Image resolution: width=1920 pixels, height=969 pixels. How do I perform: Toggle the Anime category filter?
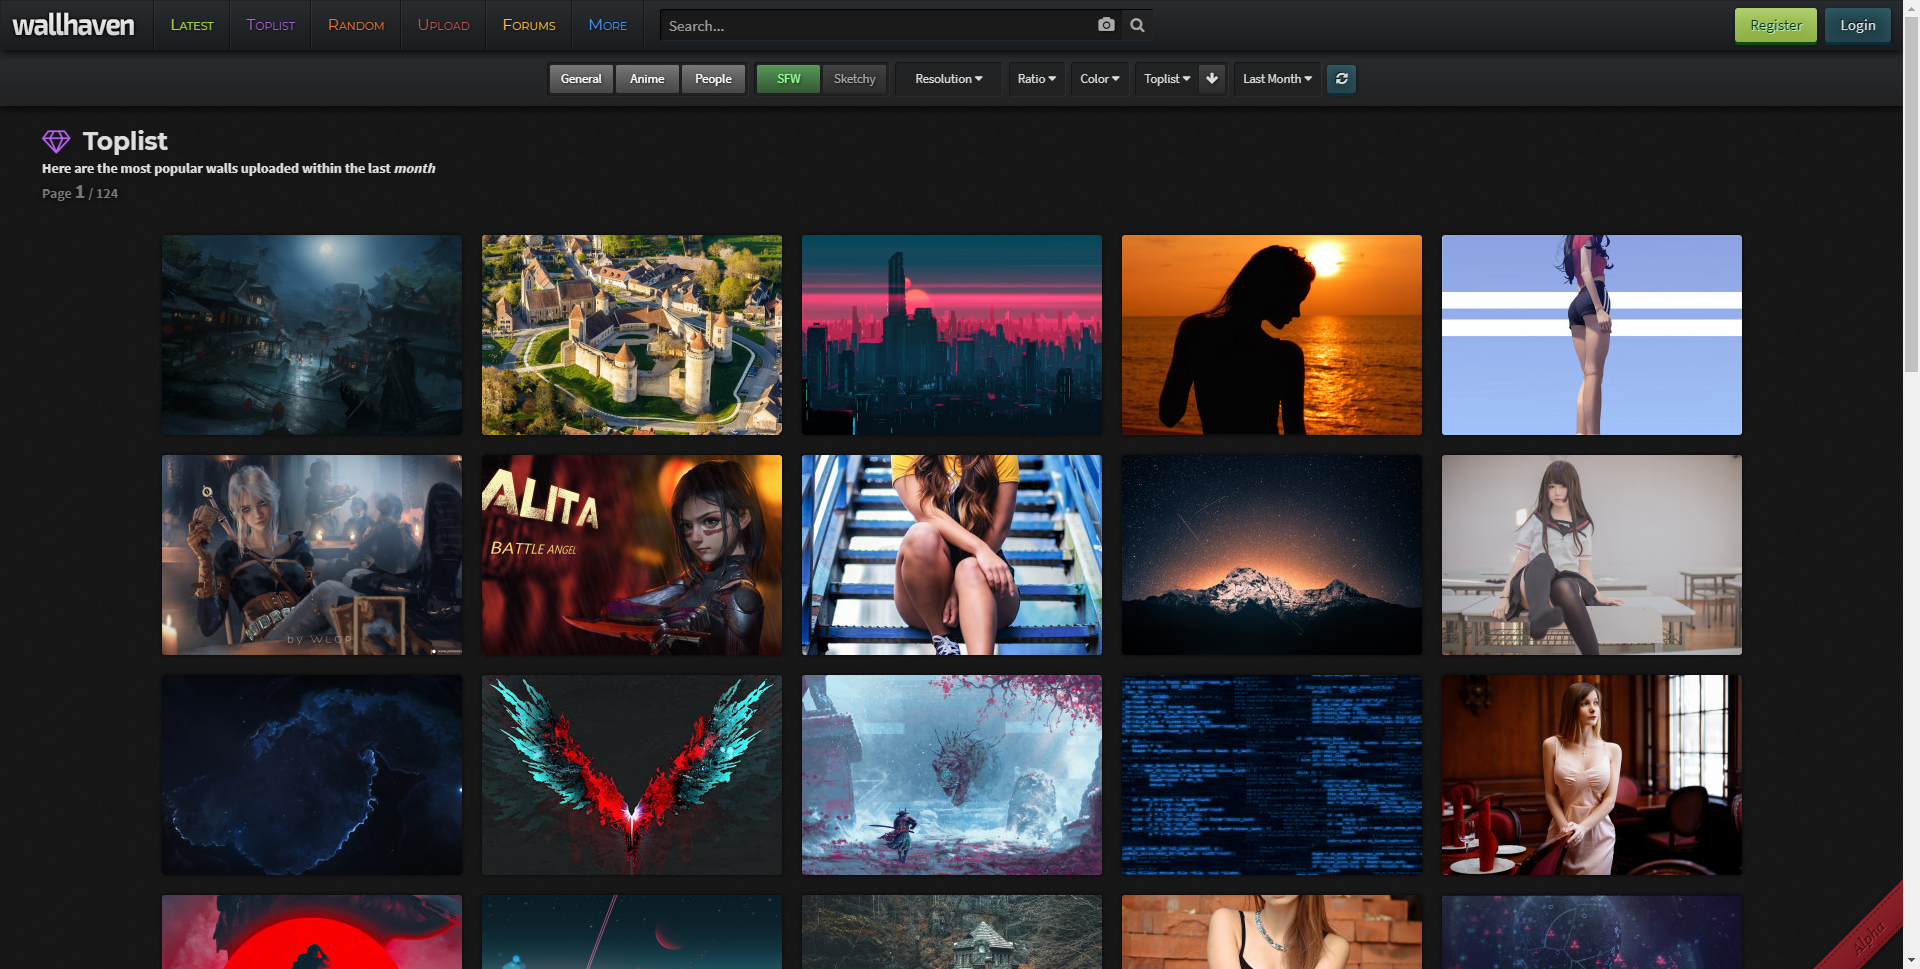coord(647,79)
